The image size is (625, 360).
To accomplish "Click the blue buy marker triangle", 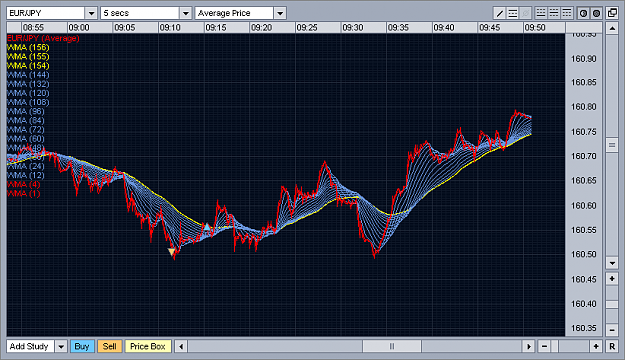I will pos(206,227).
